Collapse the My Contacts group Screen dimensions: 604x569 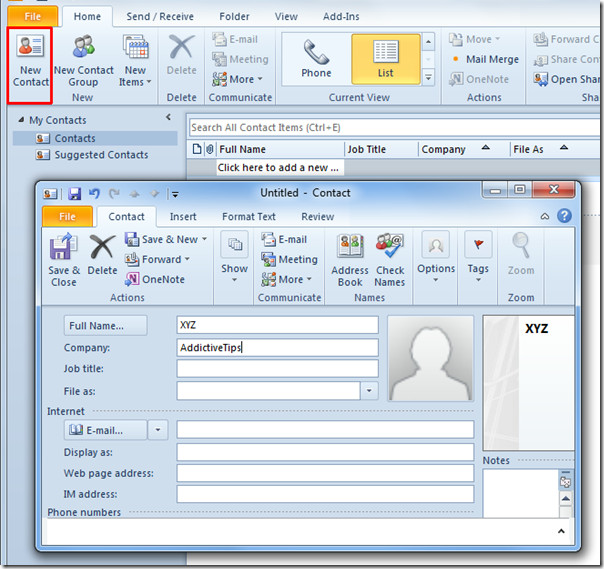pos(21,120)
